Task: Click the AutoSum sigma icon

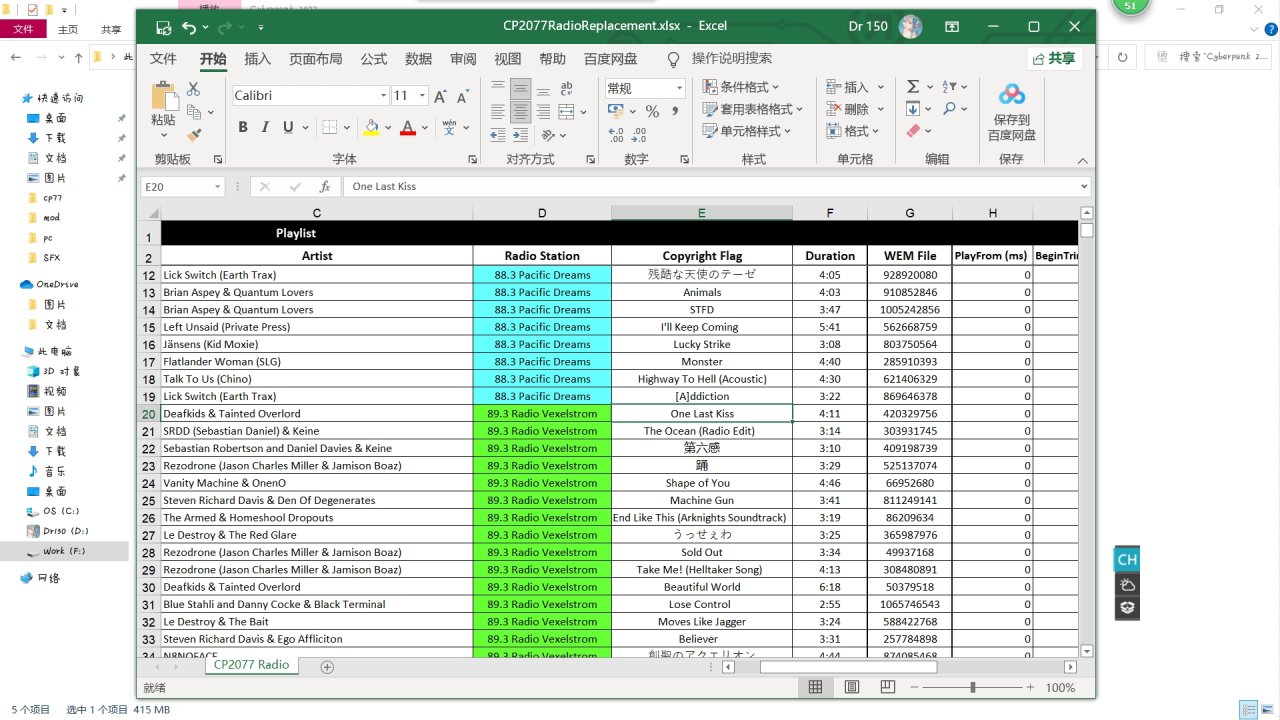Action: point(913,87)
